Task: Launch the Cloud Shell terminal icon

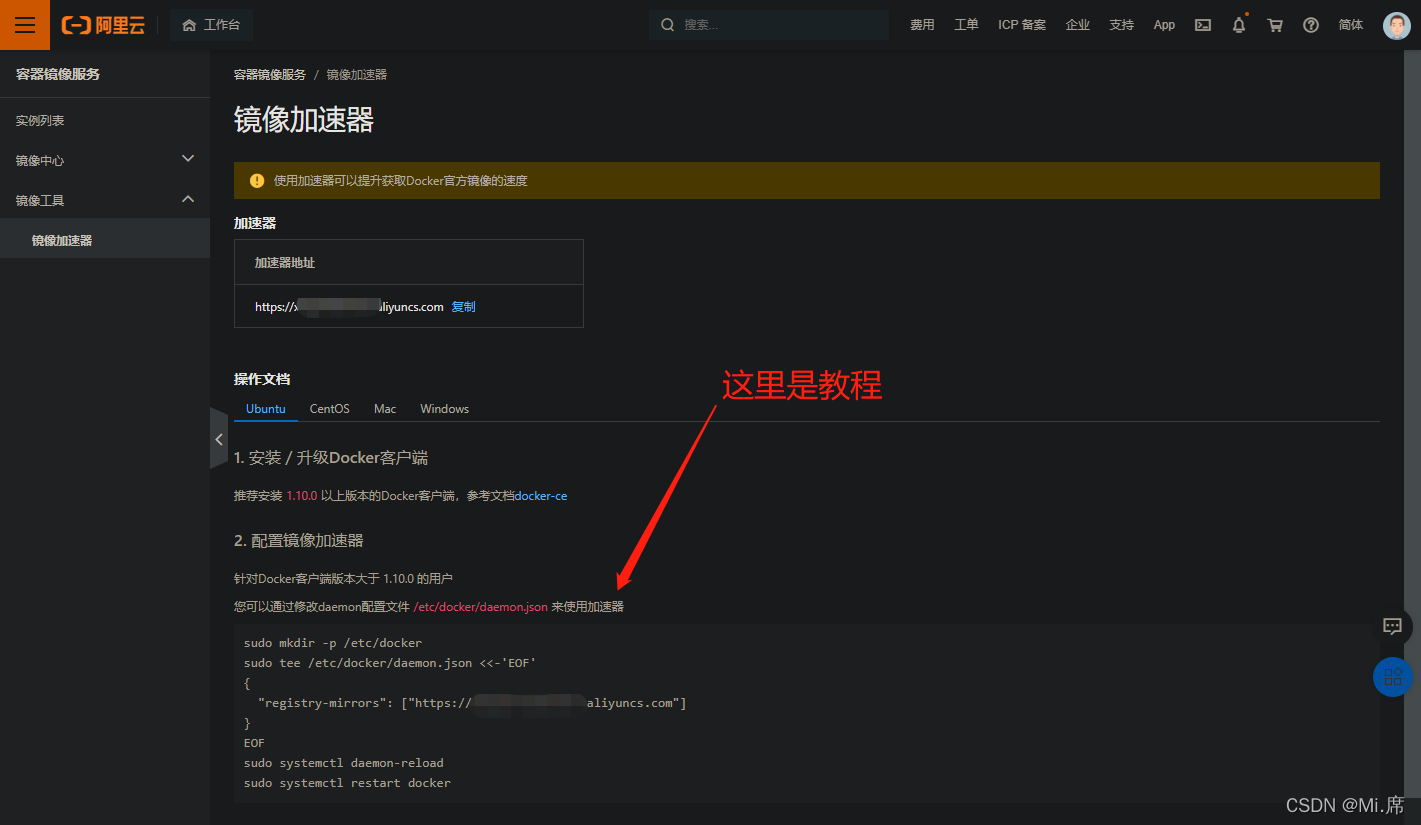Action: (1203, 25)
